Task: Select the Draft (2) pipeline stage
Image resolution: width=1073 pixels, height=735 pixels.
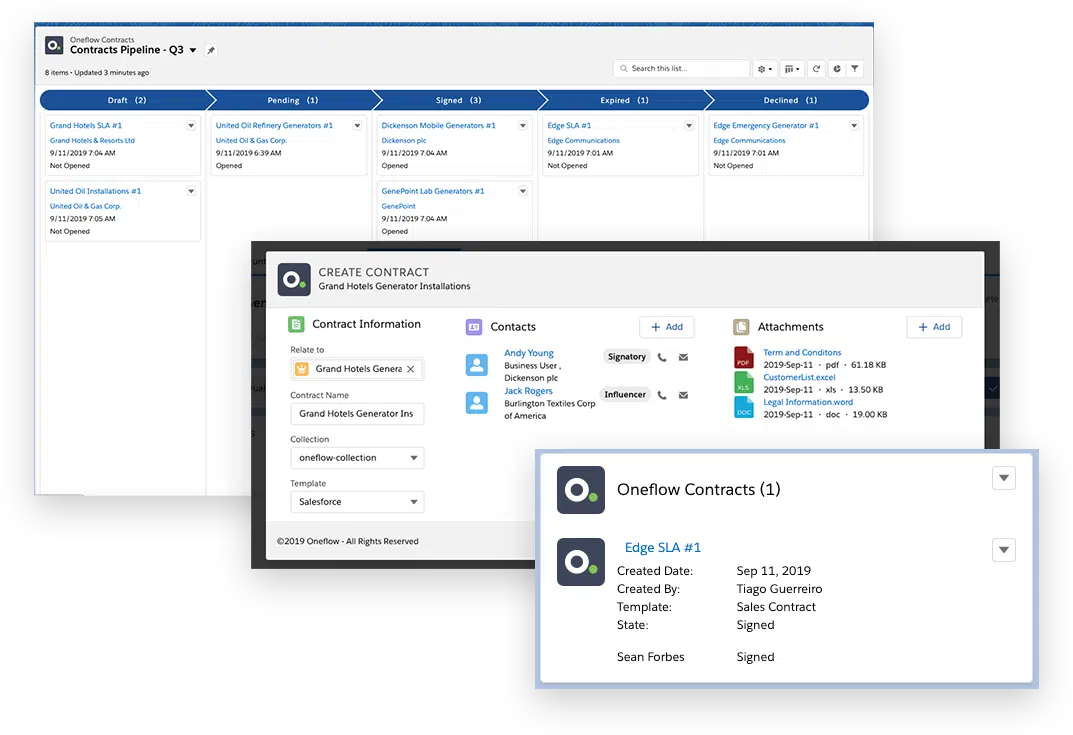Action: pos(127,100)
